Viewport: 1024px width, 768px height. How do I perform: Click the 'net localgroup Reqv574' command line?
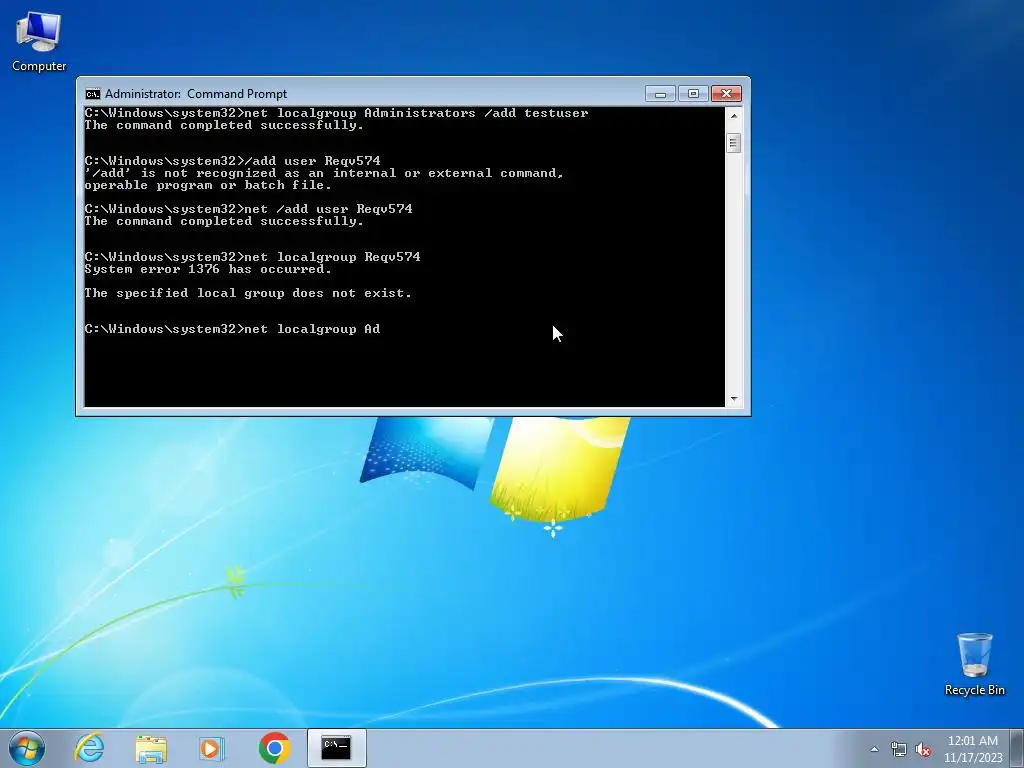[x=252, y=257]
